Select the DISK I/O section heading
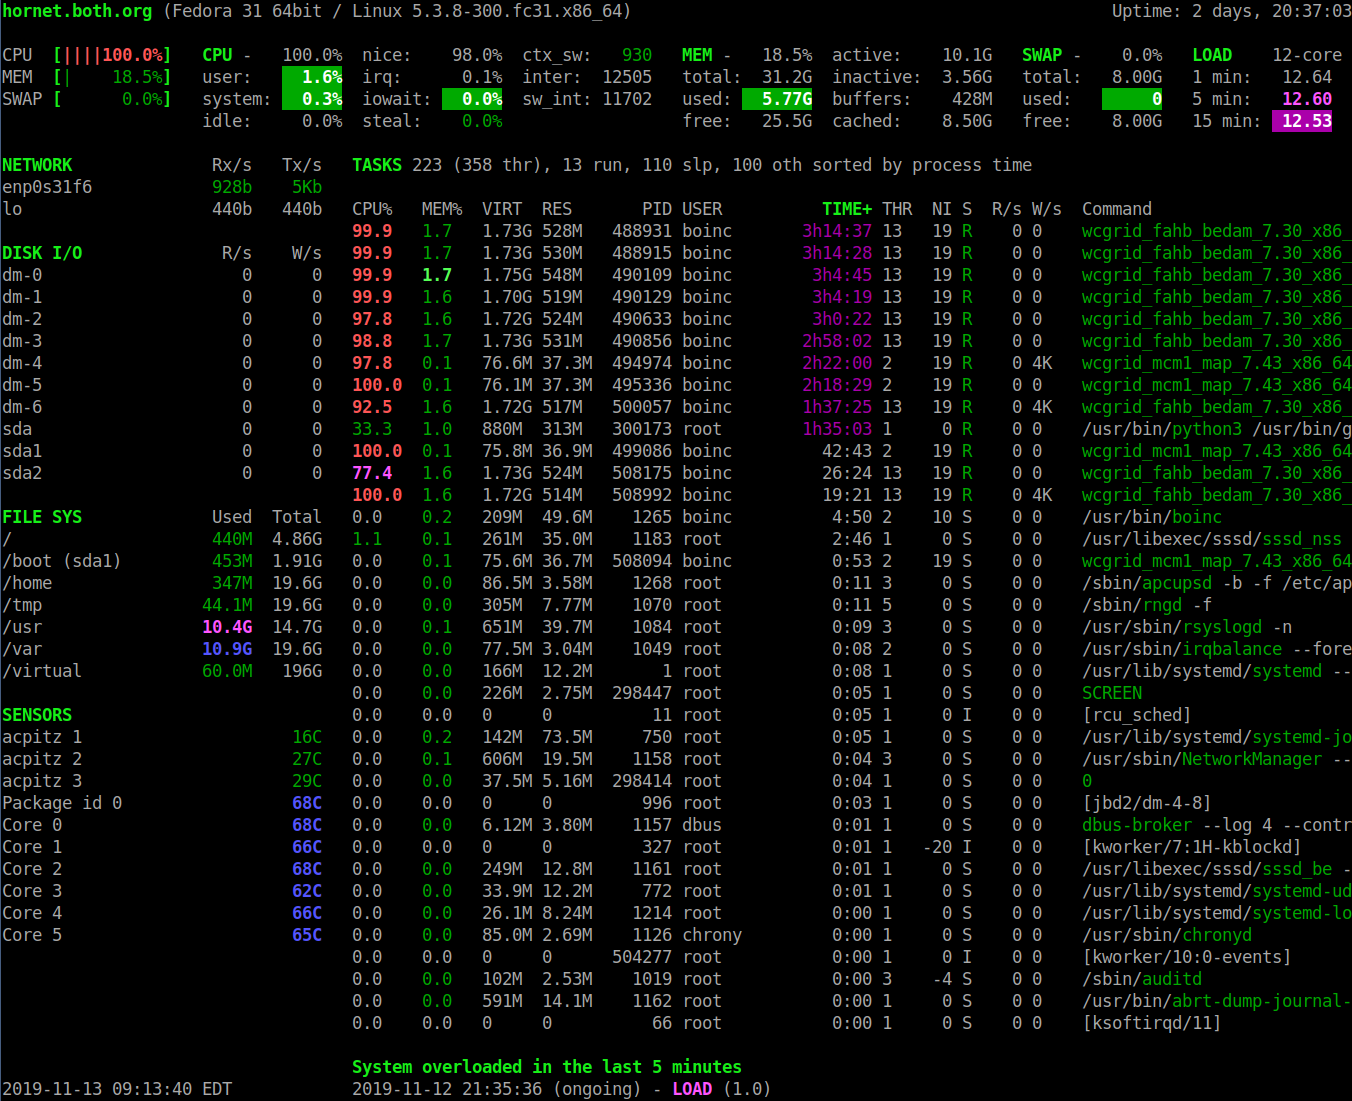This screenshot has width=1352, height=1101. tap(42, 253)
